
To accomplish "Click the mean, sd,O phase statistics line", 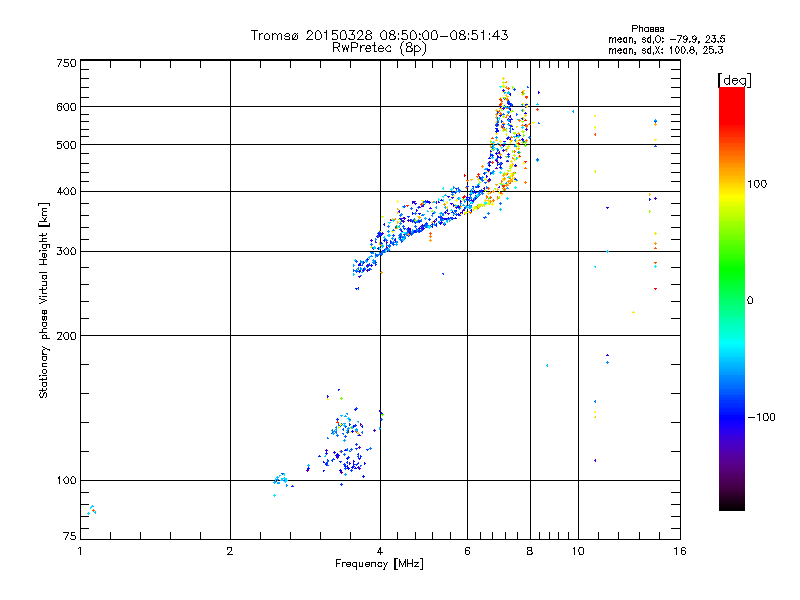I will tap(667, 39).
